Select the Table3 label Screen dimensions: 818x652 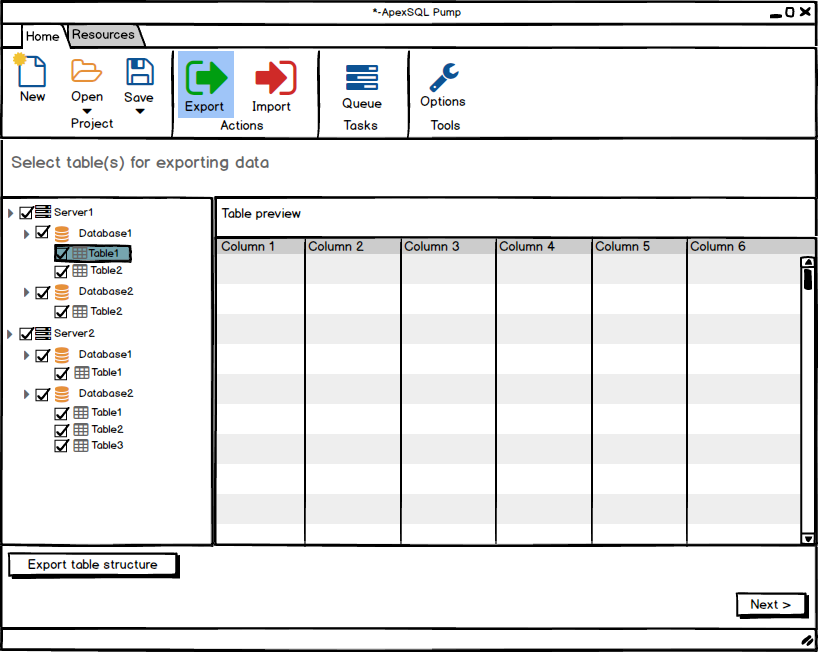[x=107, y=445]
